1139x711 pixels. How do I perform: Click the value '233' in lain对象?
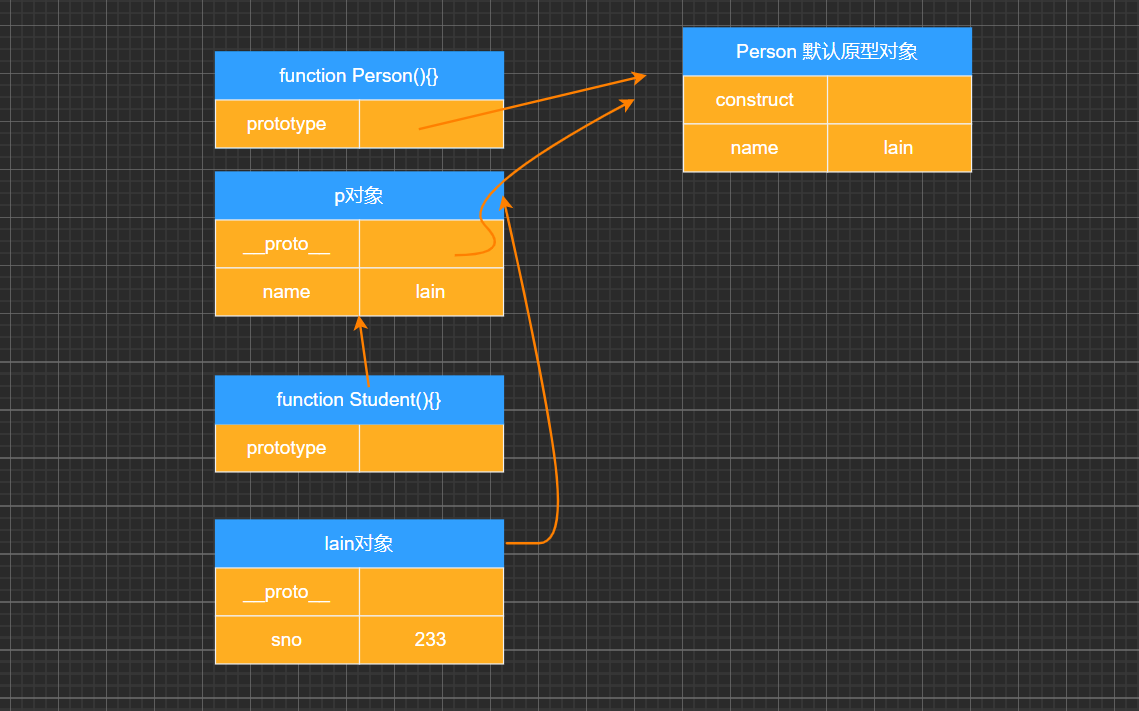[x=431, y=639]
